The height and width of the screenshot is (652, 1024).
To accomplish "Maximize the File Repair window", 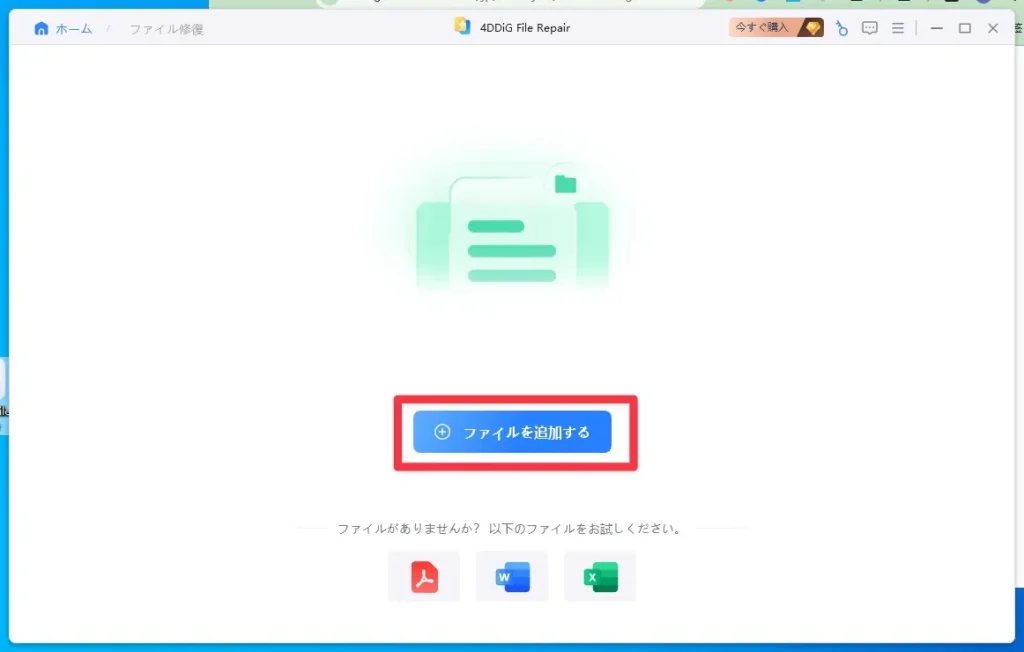I will [x=965, y=28].
